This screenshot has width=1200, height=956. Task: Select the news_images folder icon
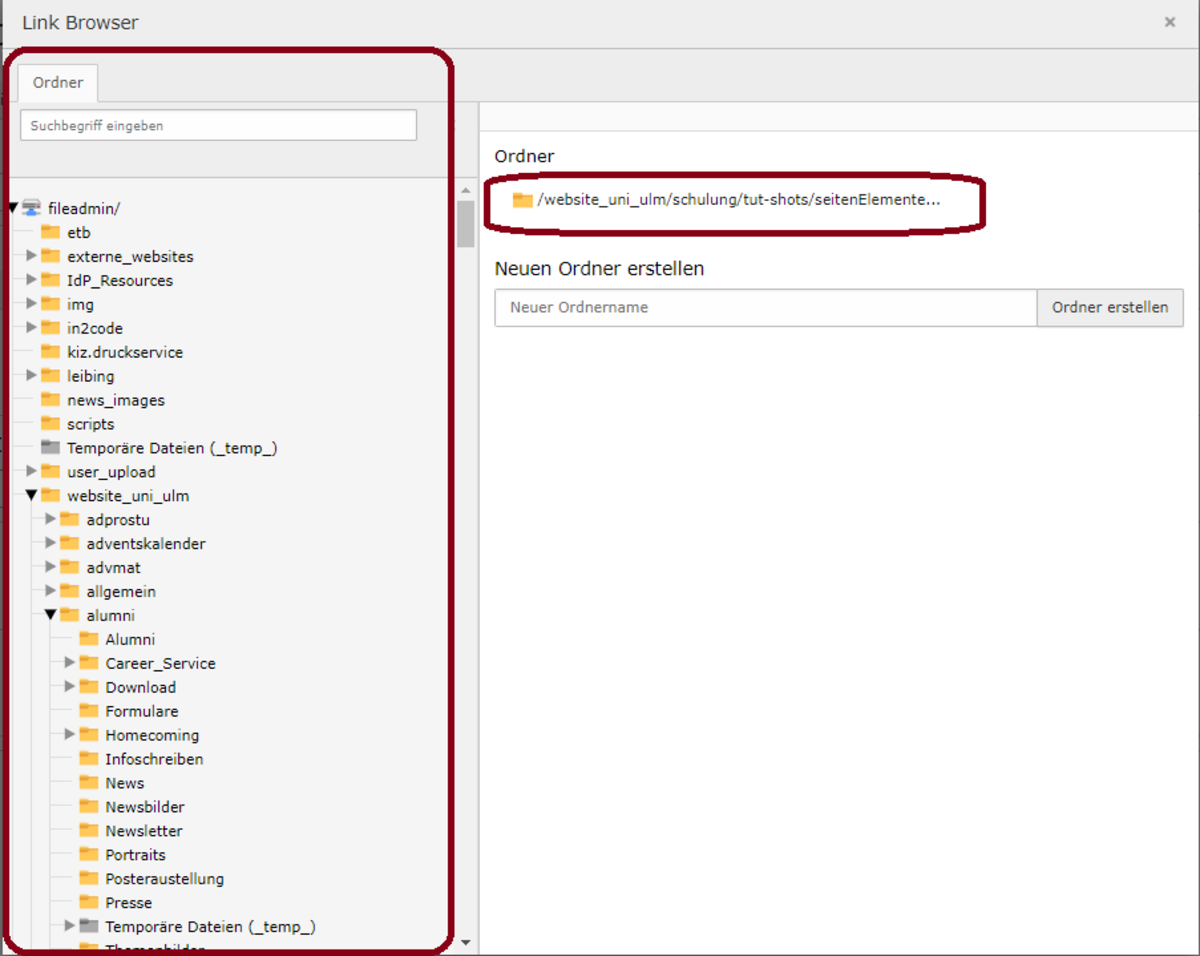tap(50, 400)
